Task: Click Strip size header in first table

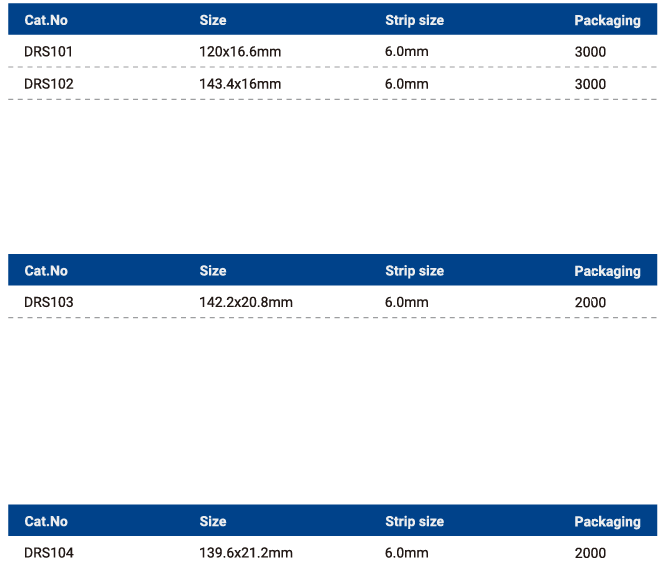Action: pyautogui.click(x=414, y=20)
